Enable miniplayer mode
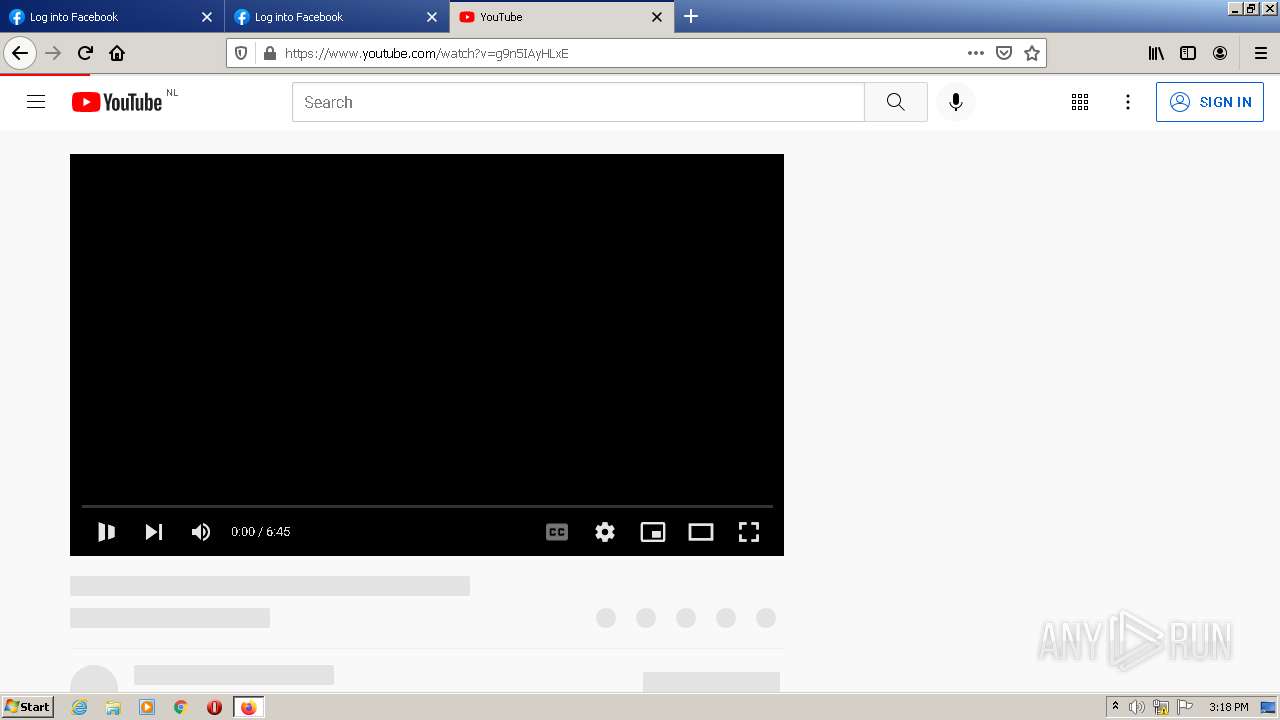 [x=653, y=532]
